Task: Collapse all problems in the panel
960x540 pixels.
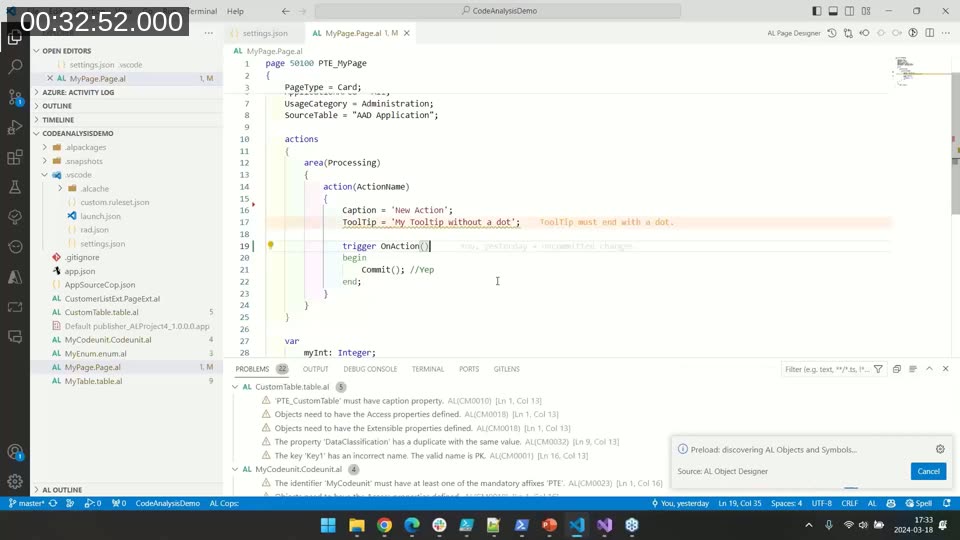Action: point(897,369)
